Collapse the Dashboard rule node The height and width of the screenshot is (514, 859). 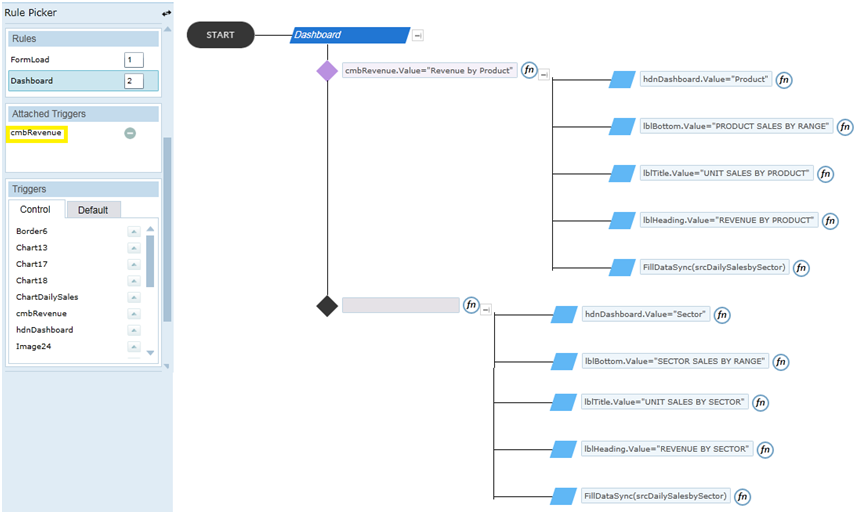[417, 36]
